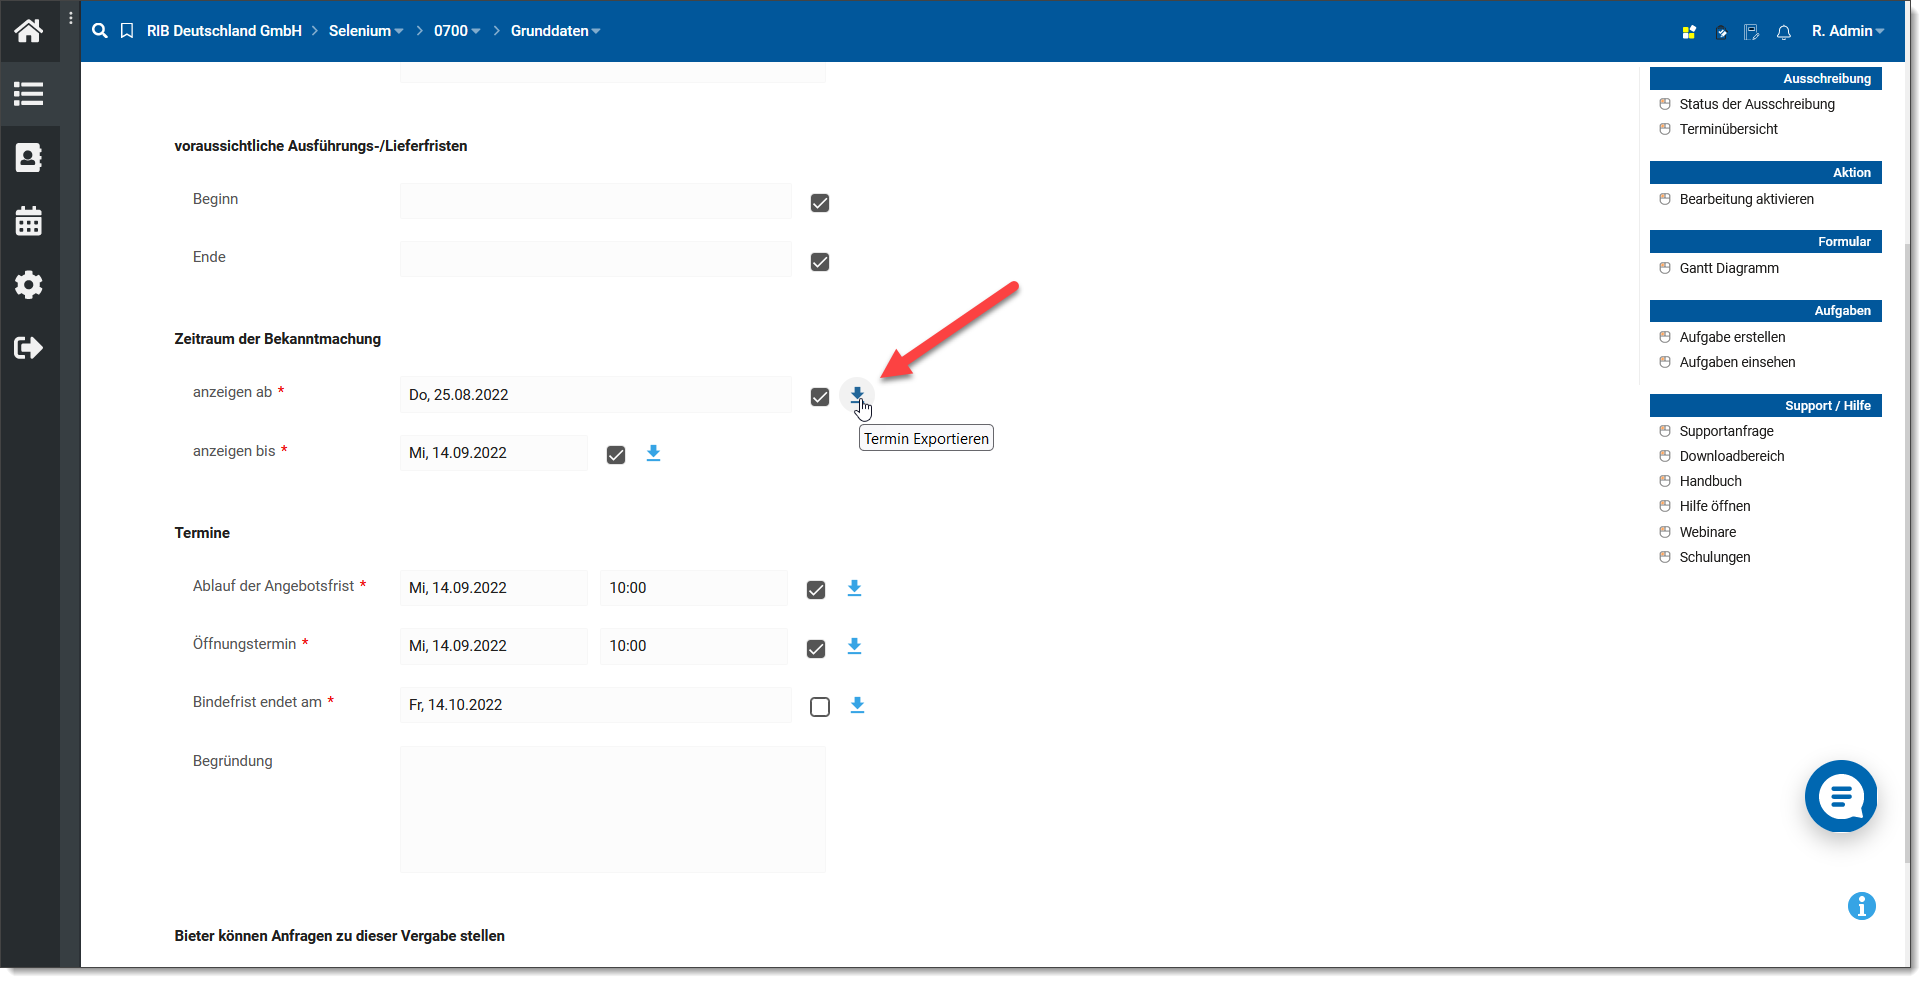
Task: Open Terminübersicht link
Action: coord(1728,129)
